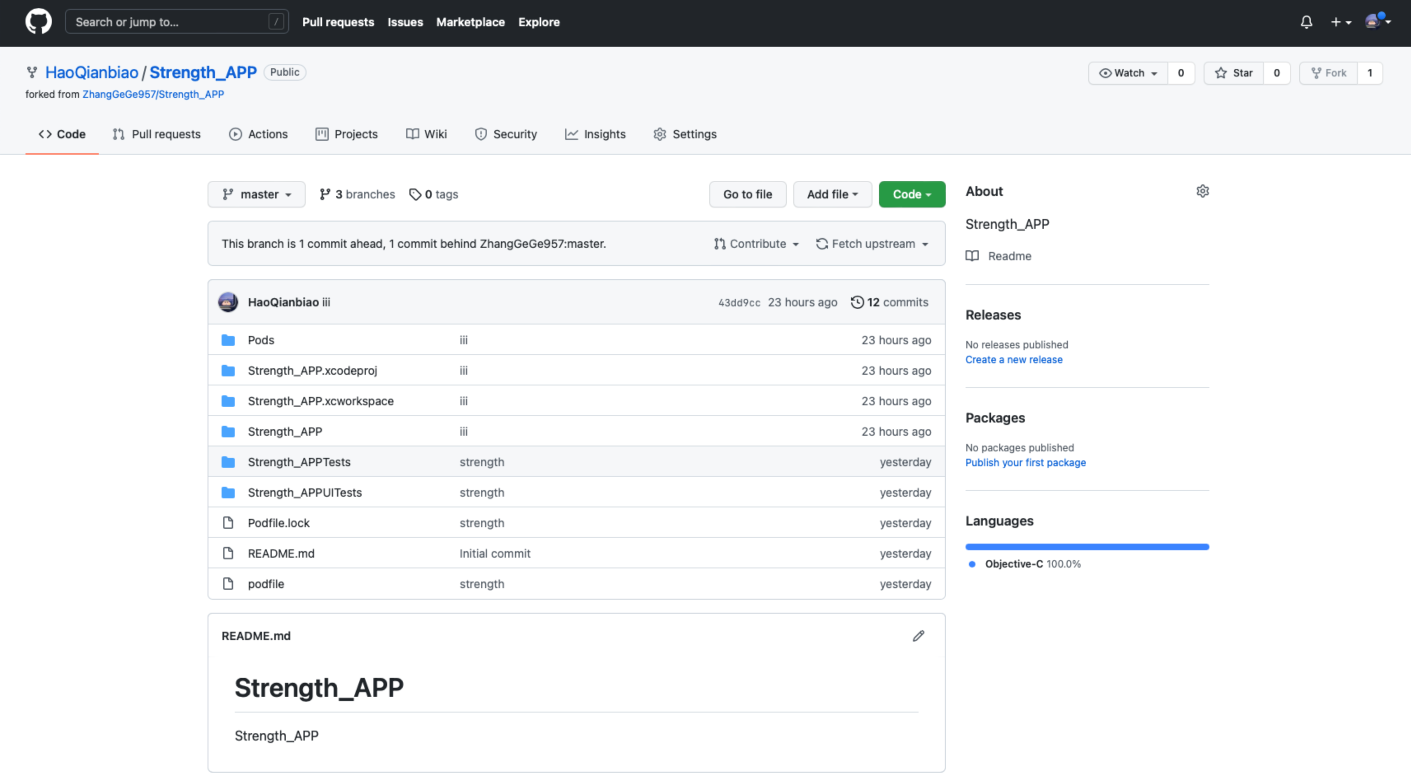1411x782 pixels.
Task: View the 3 branches link
Action: (x=357, y=194)
